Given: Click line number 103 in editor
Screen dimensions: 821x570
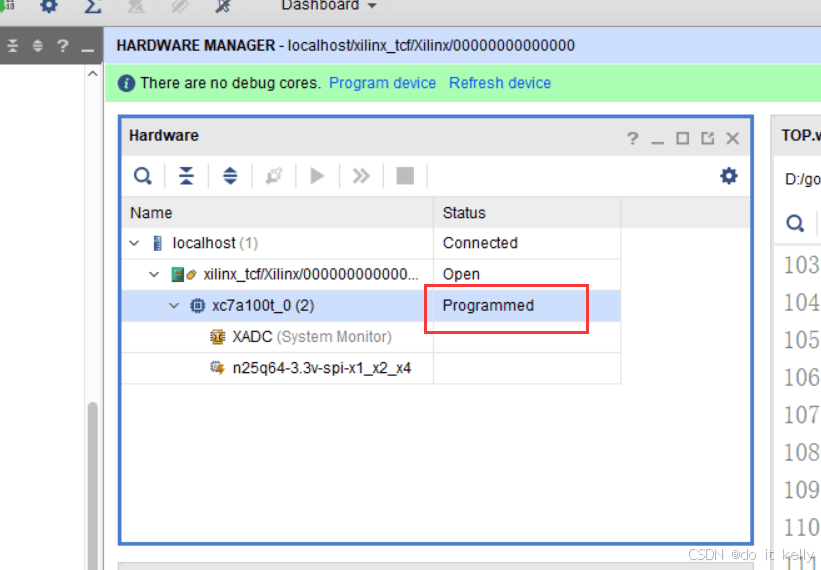Looking at the screenshot, I should point(801,265).
